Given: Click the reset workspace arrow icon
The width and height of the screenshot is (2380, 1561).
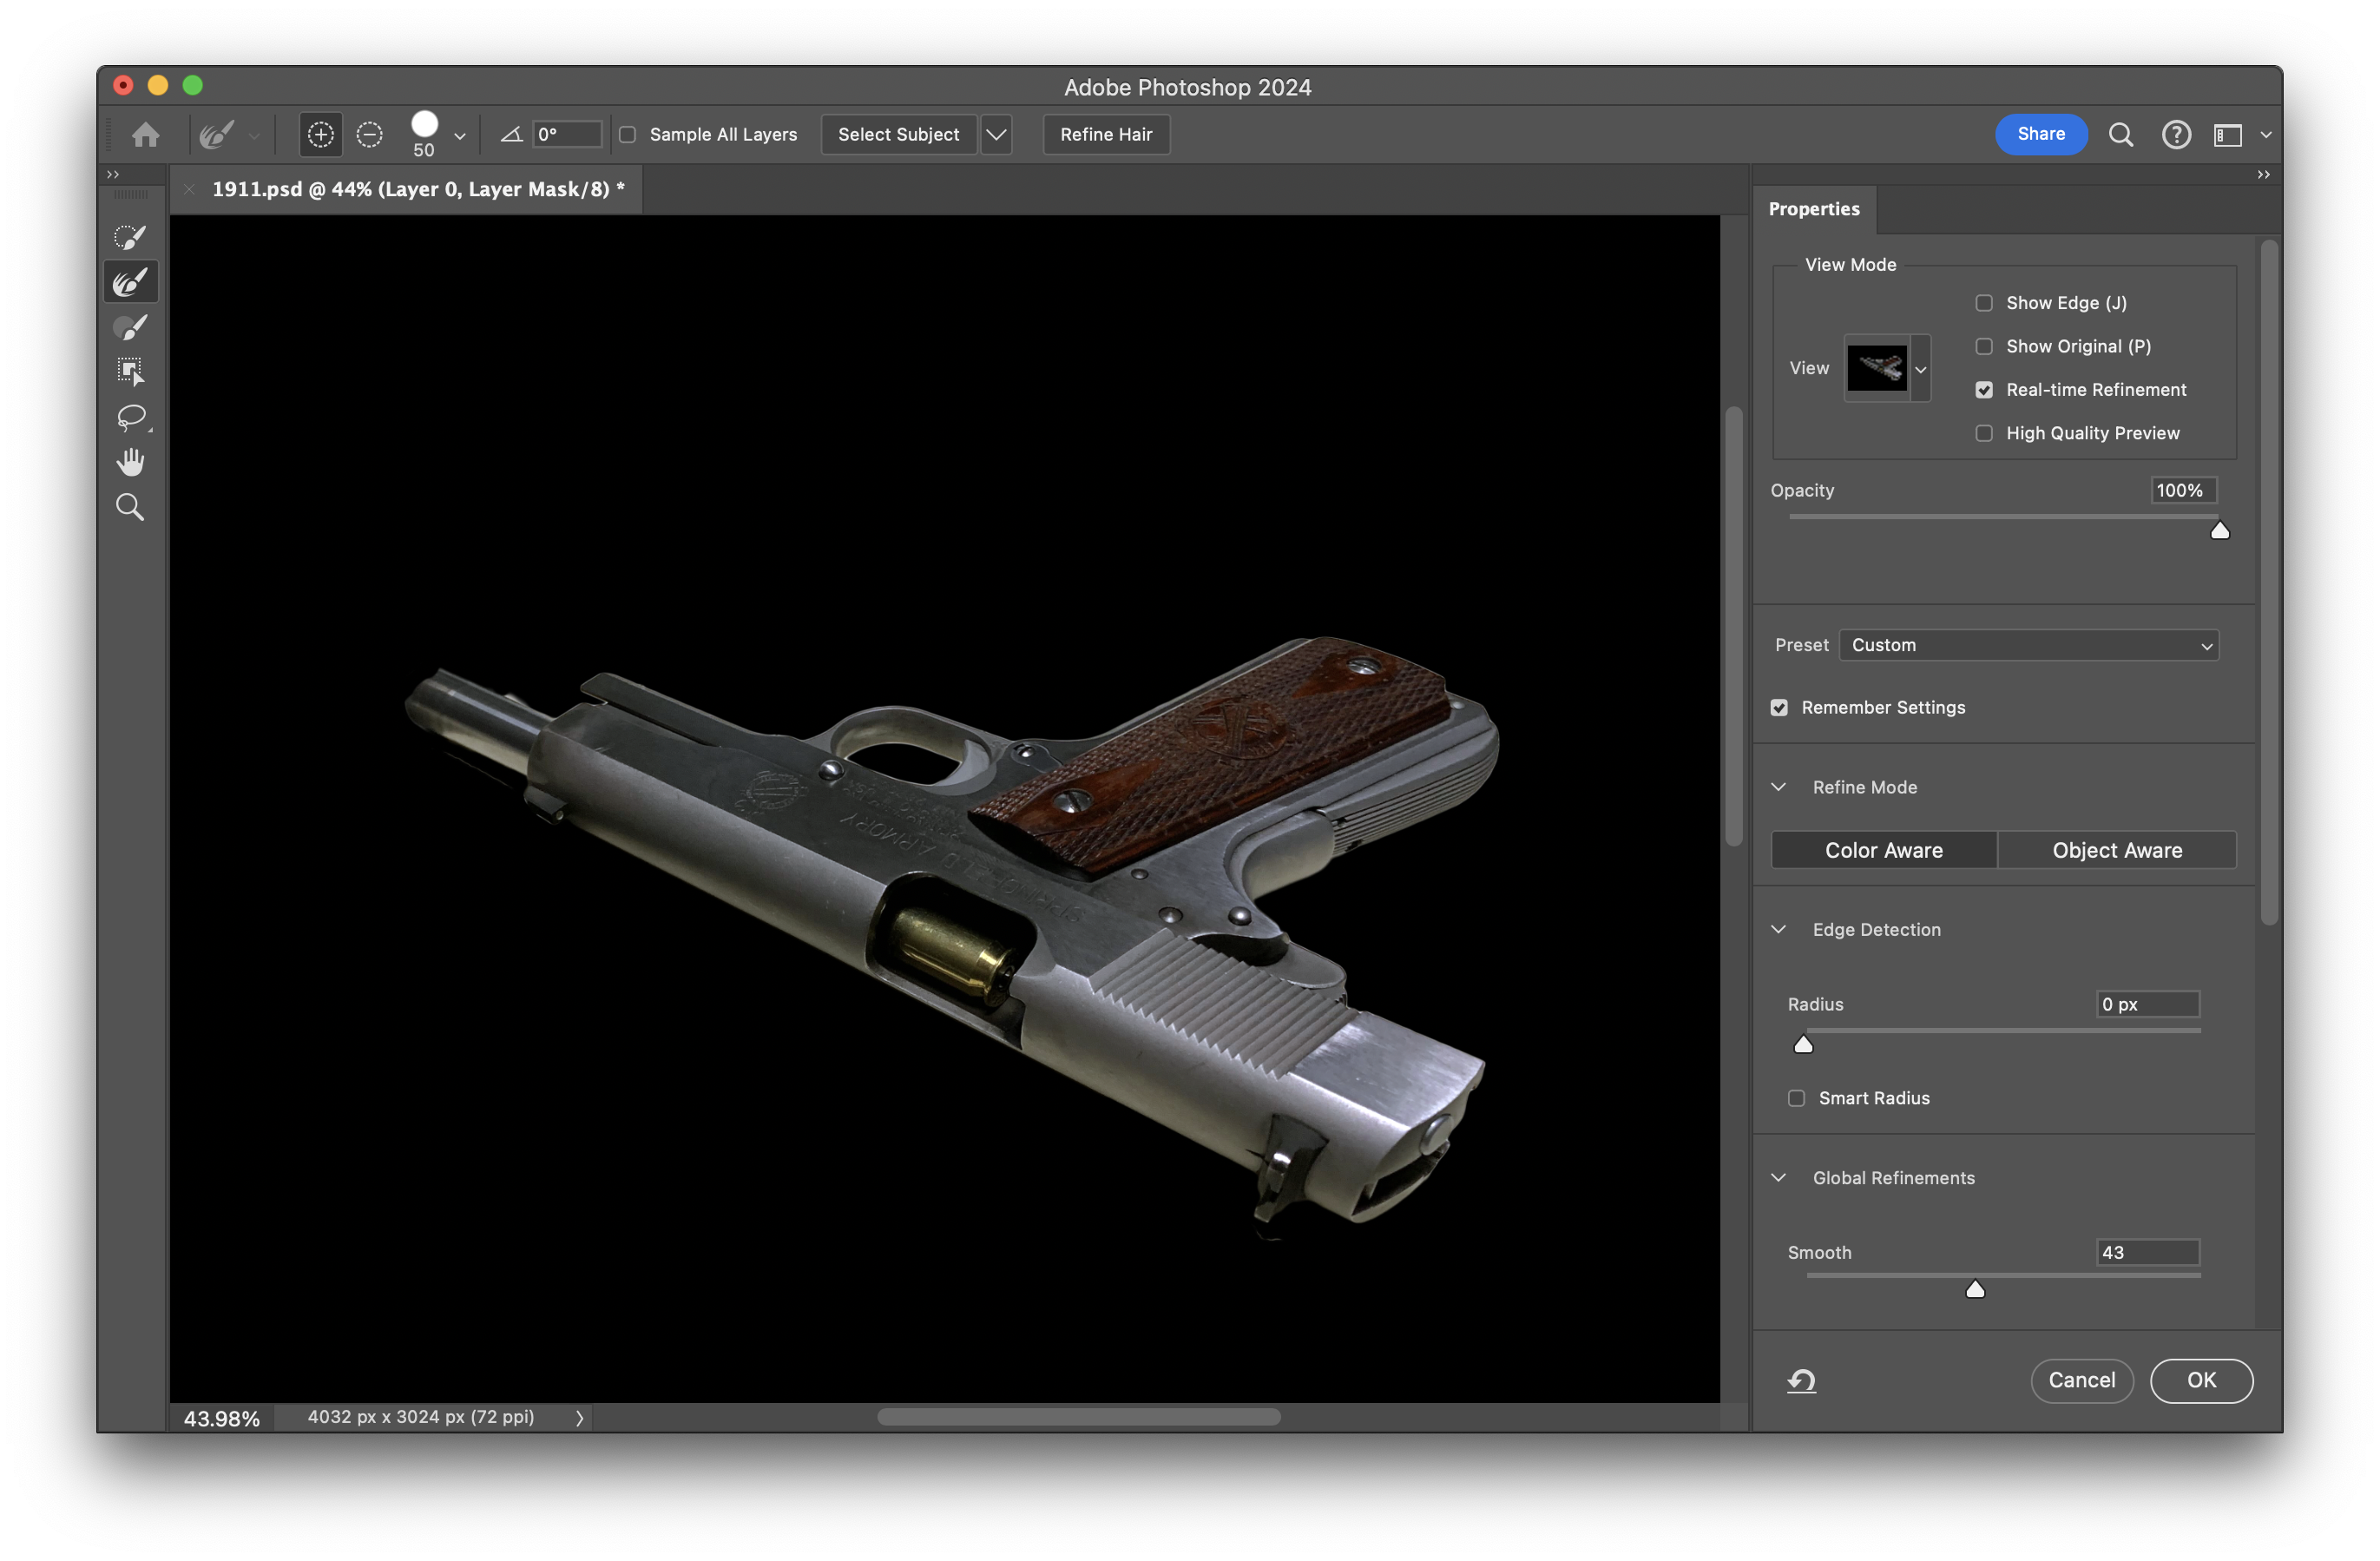Looking at the screenshot, I should pos(1801,1380).
